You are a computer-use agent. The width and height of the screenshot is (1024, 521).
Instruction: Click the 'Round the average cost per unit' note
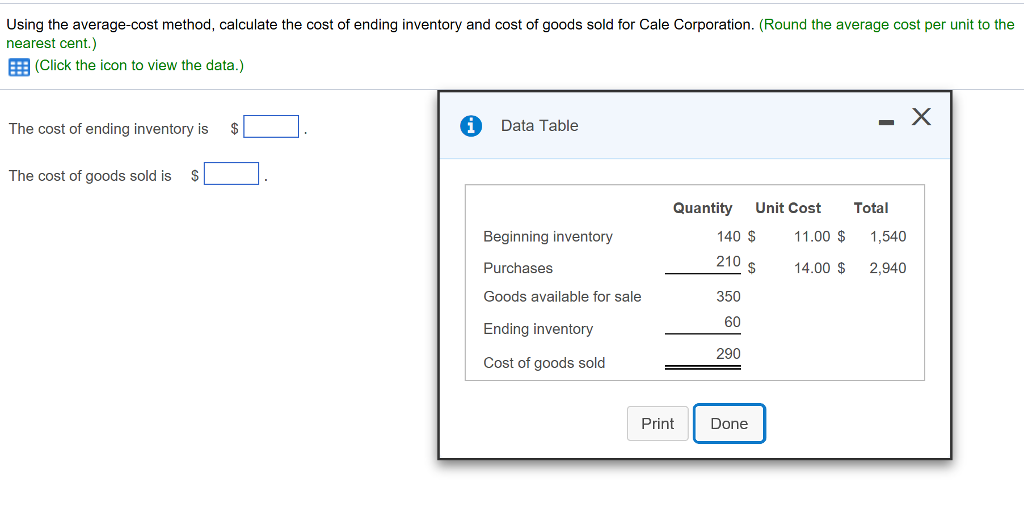[510, 33]
